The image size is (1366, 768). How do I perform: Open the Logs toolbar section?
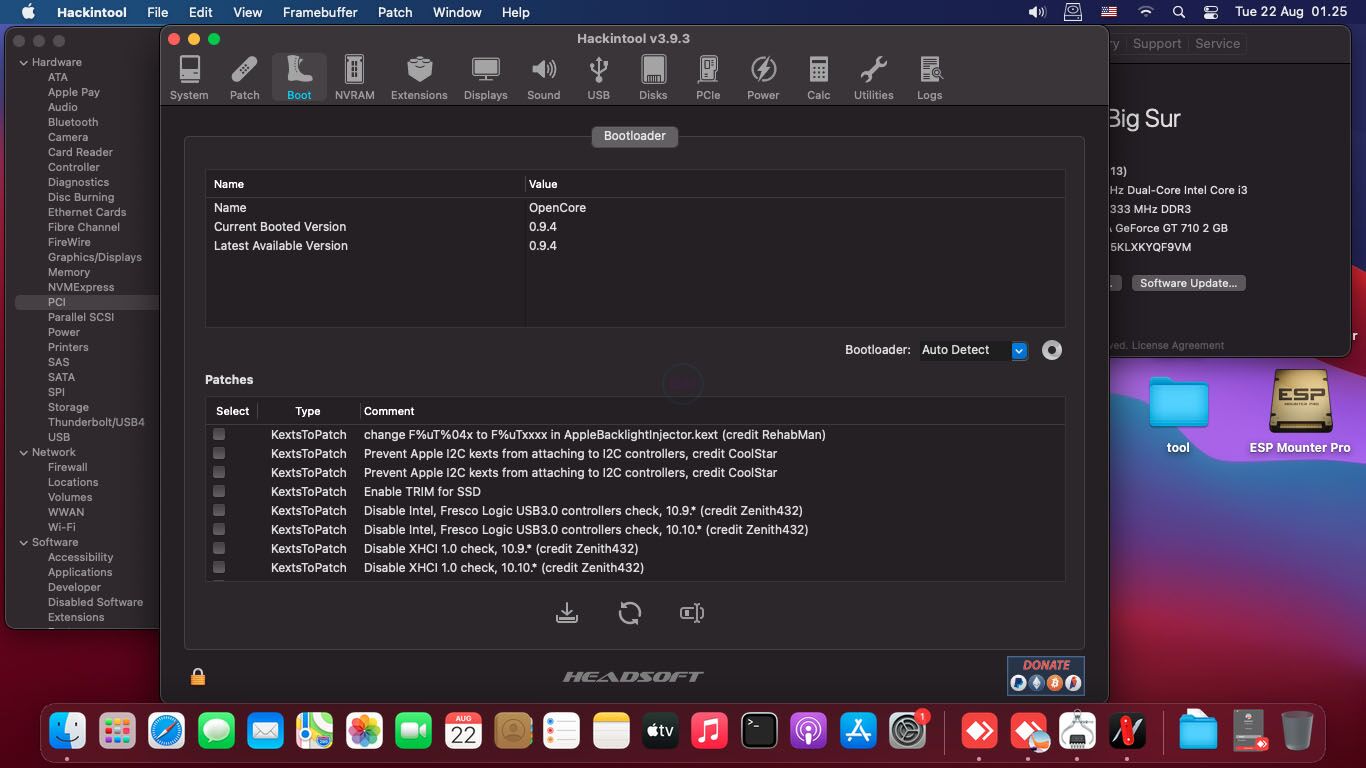point(929,78)
